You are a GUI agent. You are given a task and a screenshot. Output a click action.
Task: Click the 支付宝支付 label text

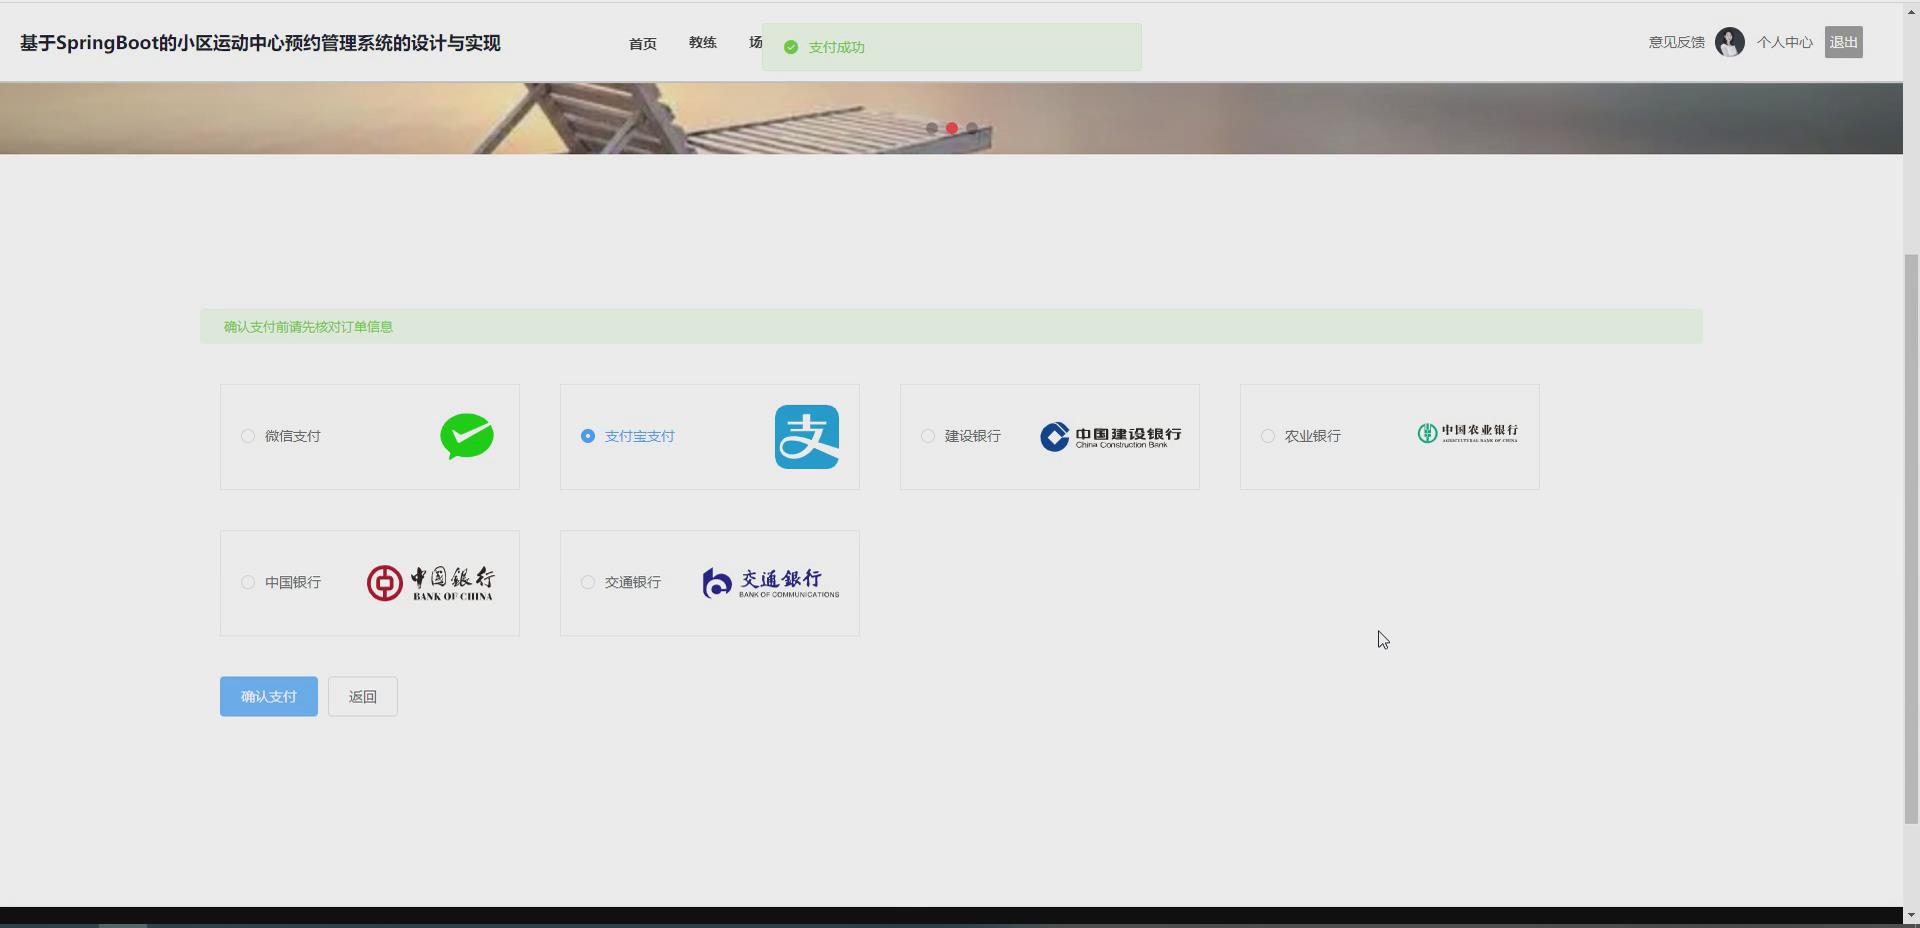click(640, 436)
